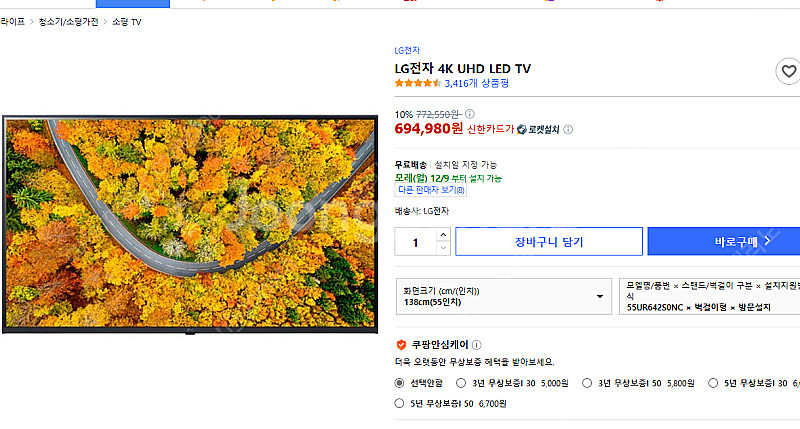This screenshot has width=800, height=429.
Task: Open info icon beside 로켓설치
Action: tap(568, 130)
